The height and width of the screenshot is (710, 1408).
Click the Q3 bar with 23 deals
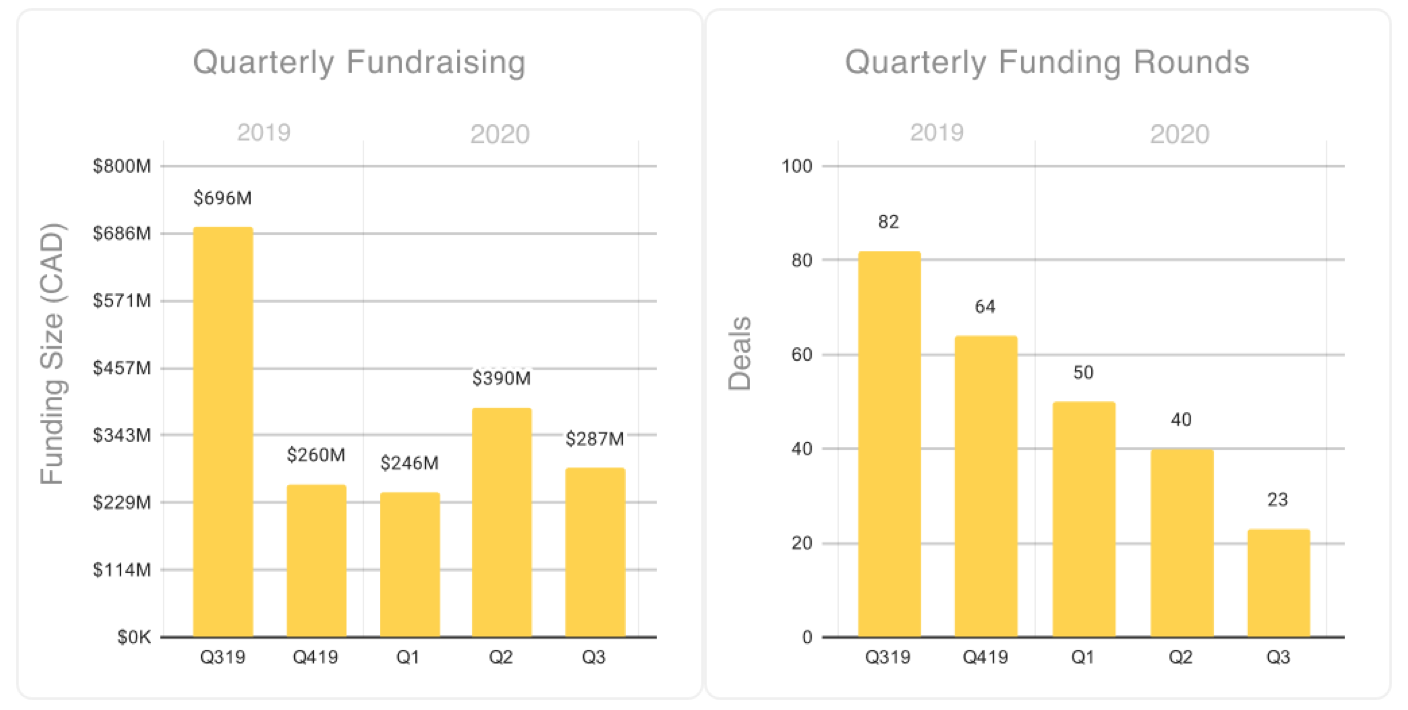click(x=1278, y=583)
